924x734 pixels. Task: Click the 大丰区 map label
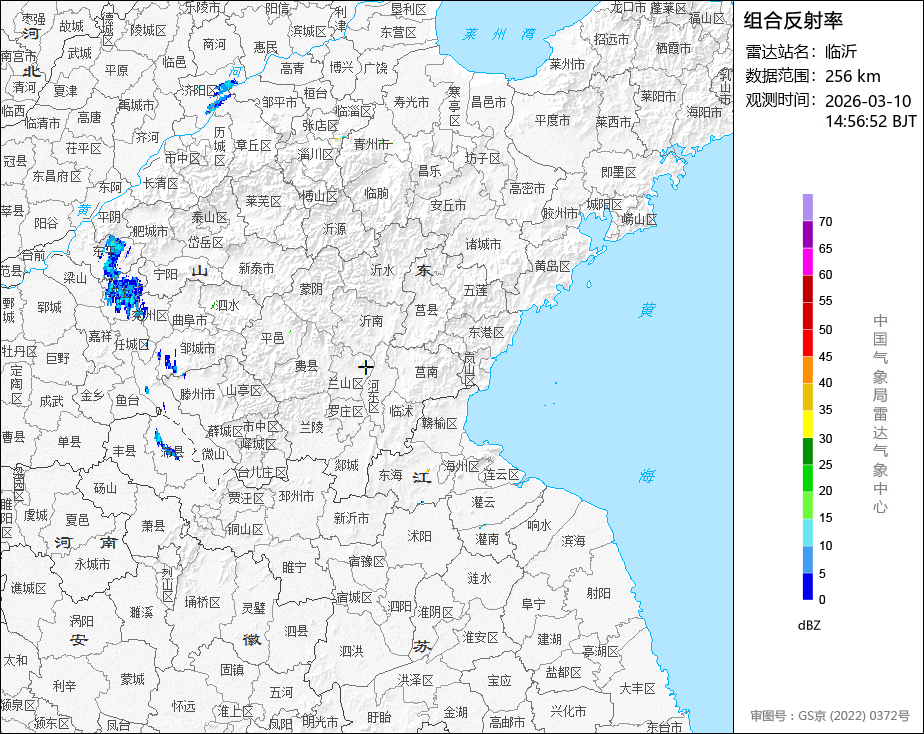point(638,688)
